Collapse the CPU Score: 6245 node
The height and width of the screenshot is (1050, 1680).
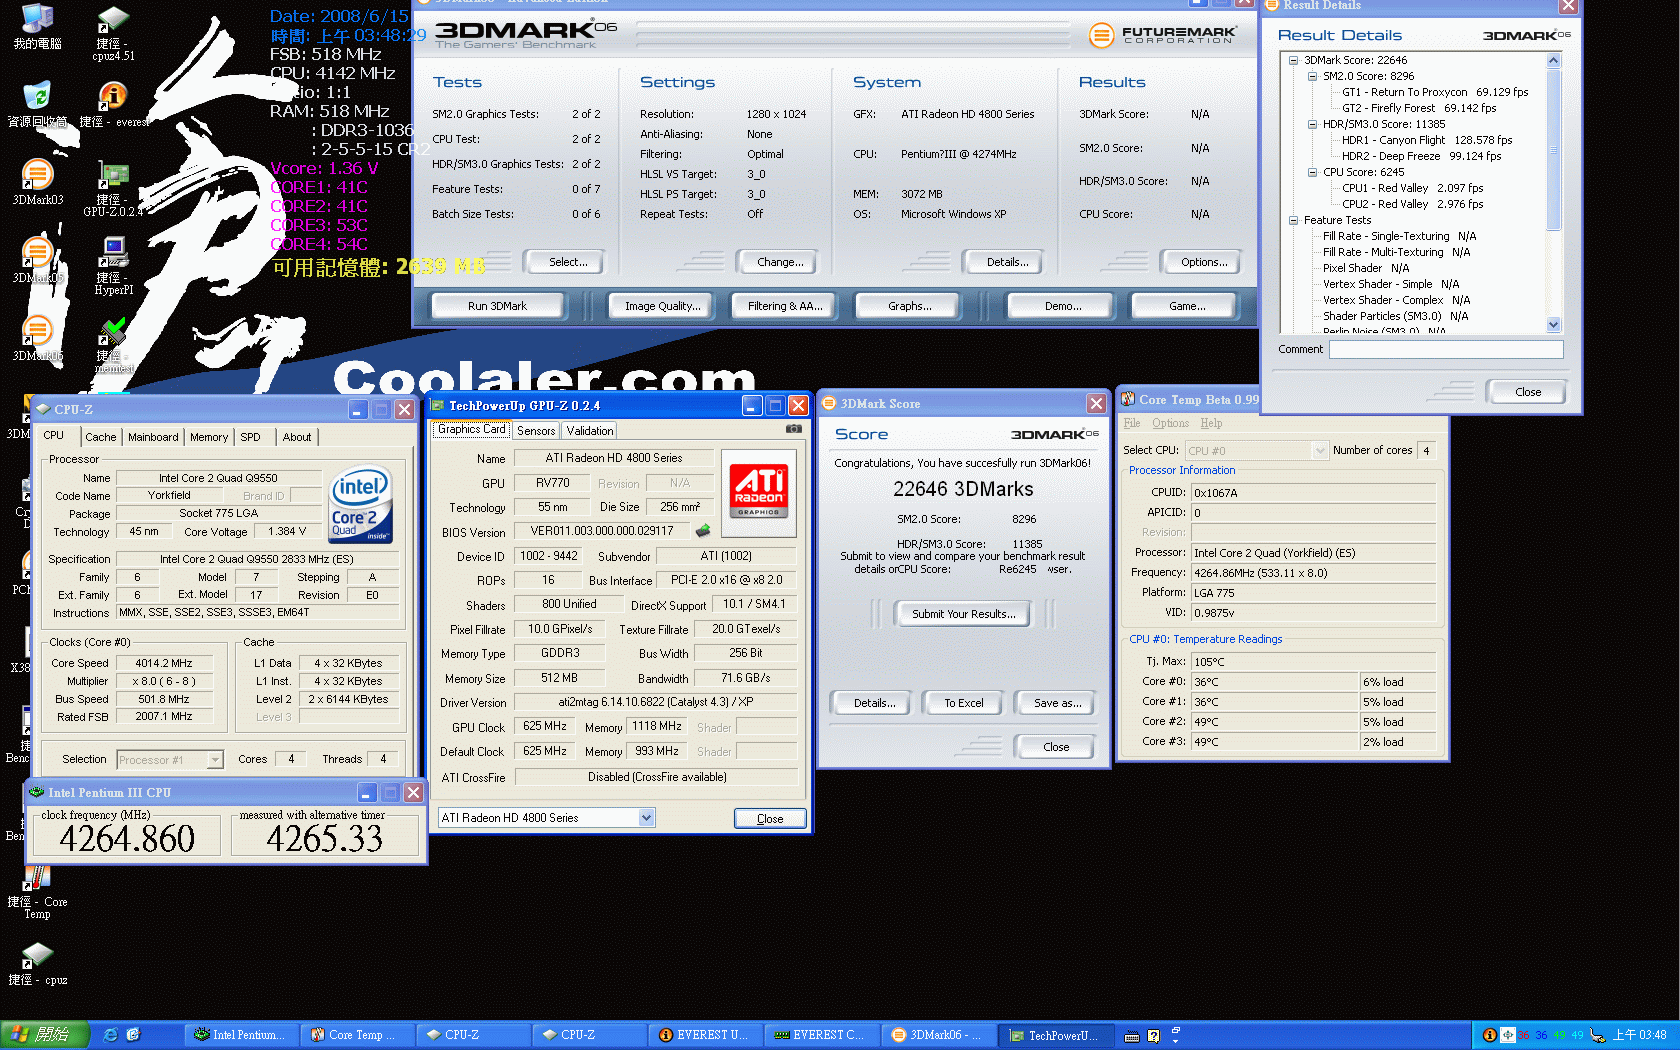(1312, 172)
